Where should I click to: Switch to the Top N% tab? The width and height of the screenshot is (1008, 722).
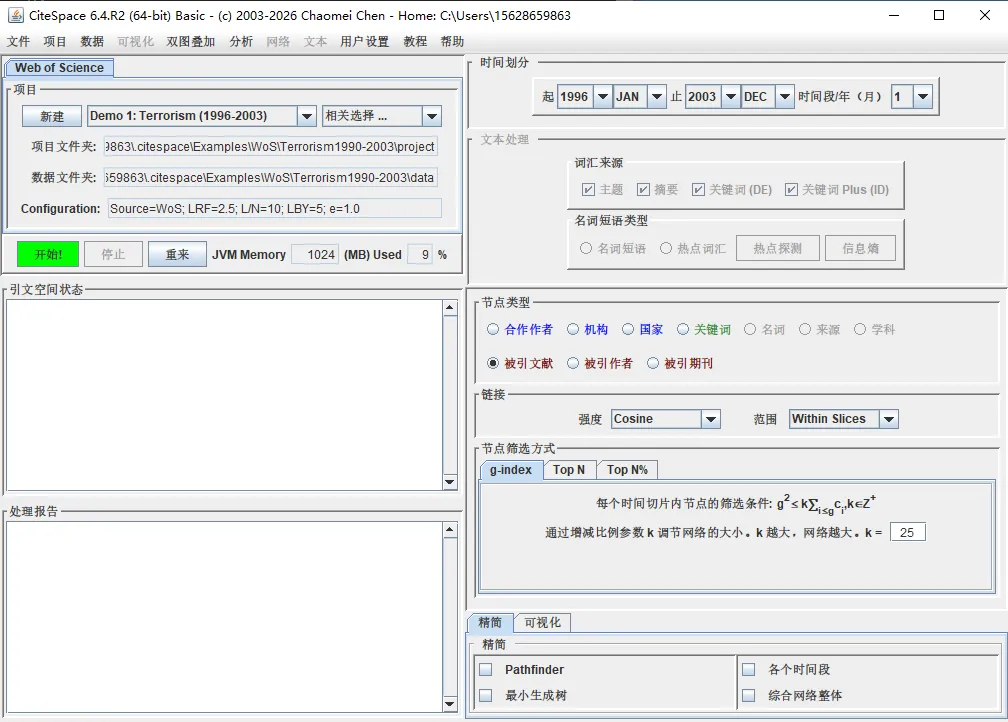tap(627, 470)
